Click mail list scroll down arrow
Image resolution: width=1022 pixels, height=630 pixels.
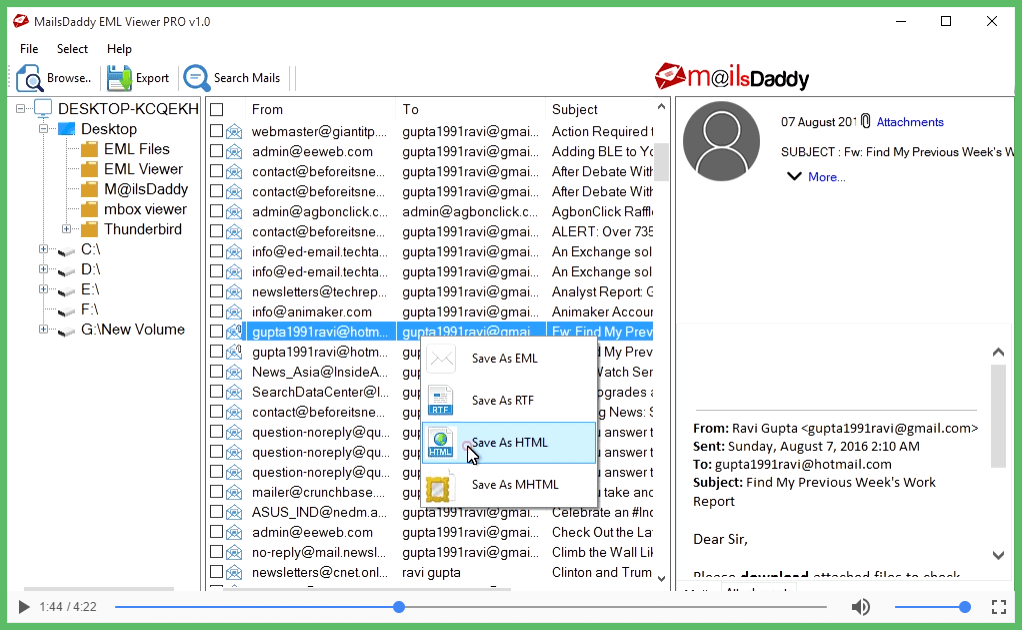tap(662, 579)
